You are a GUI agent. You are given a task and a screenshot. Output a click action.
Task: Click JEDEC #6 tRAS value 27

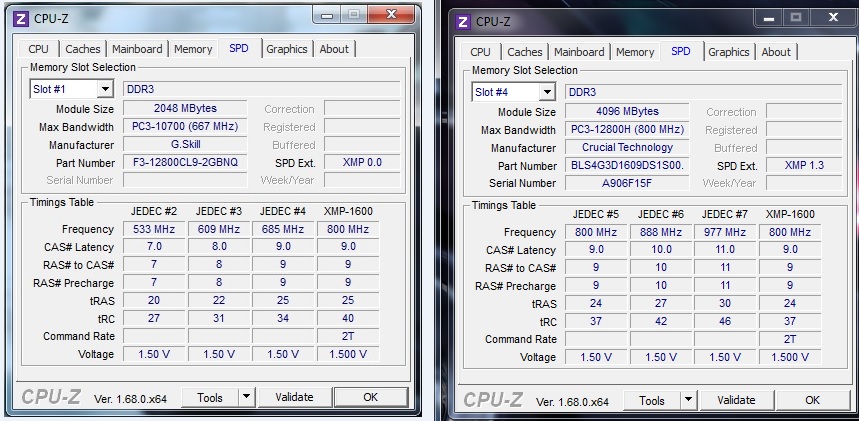pyautogui.click(x=661, y=304)
